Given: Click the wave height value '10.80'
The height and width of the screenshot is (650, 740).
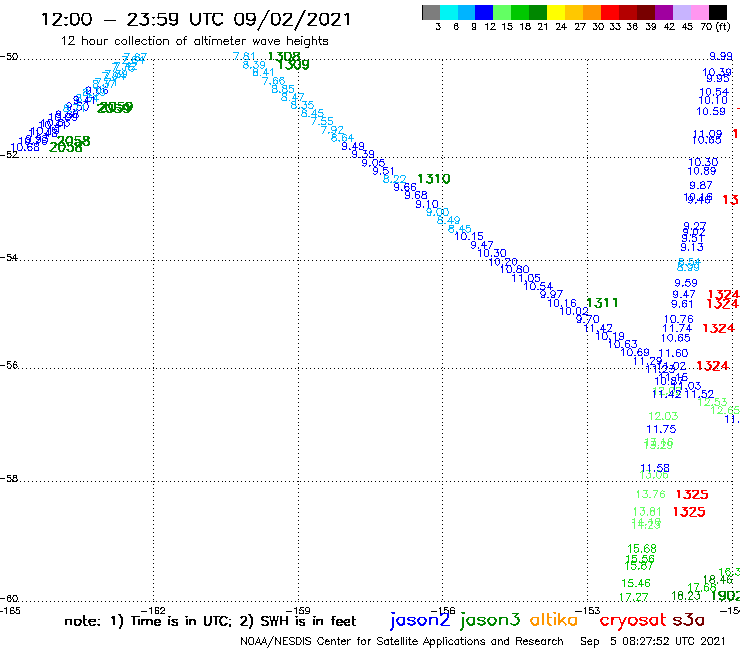Looking at the screenshot, I should point(514,269).
